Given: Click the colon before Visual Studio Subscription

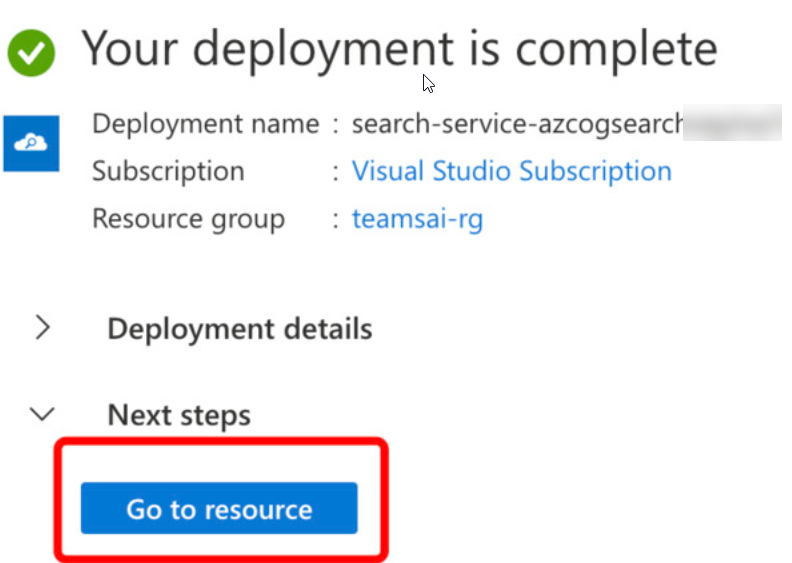Looking at the screenshot, I should [x=335, y=172].
